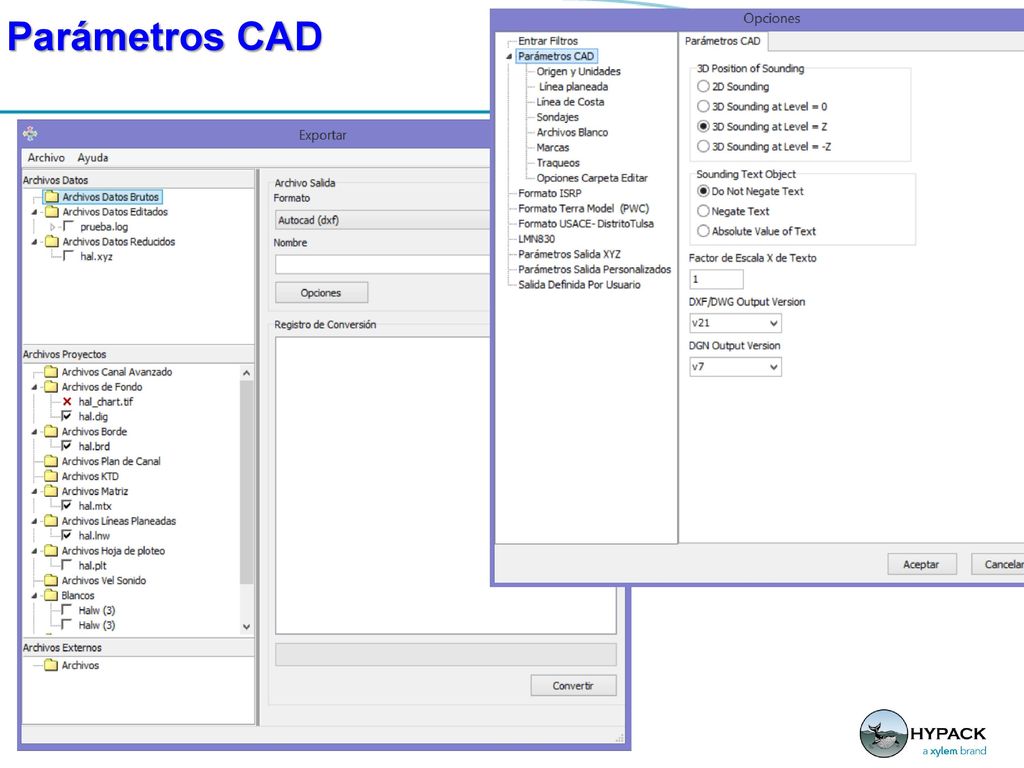1024x768 pixels.
Task: Select Parámetros Salida XYZ tree entry
Action: point(569,254)
